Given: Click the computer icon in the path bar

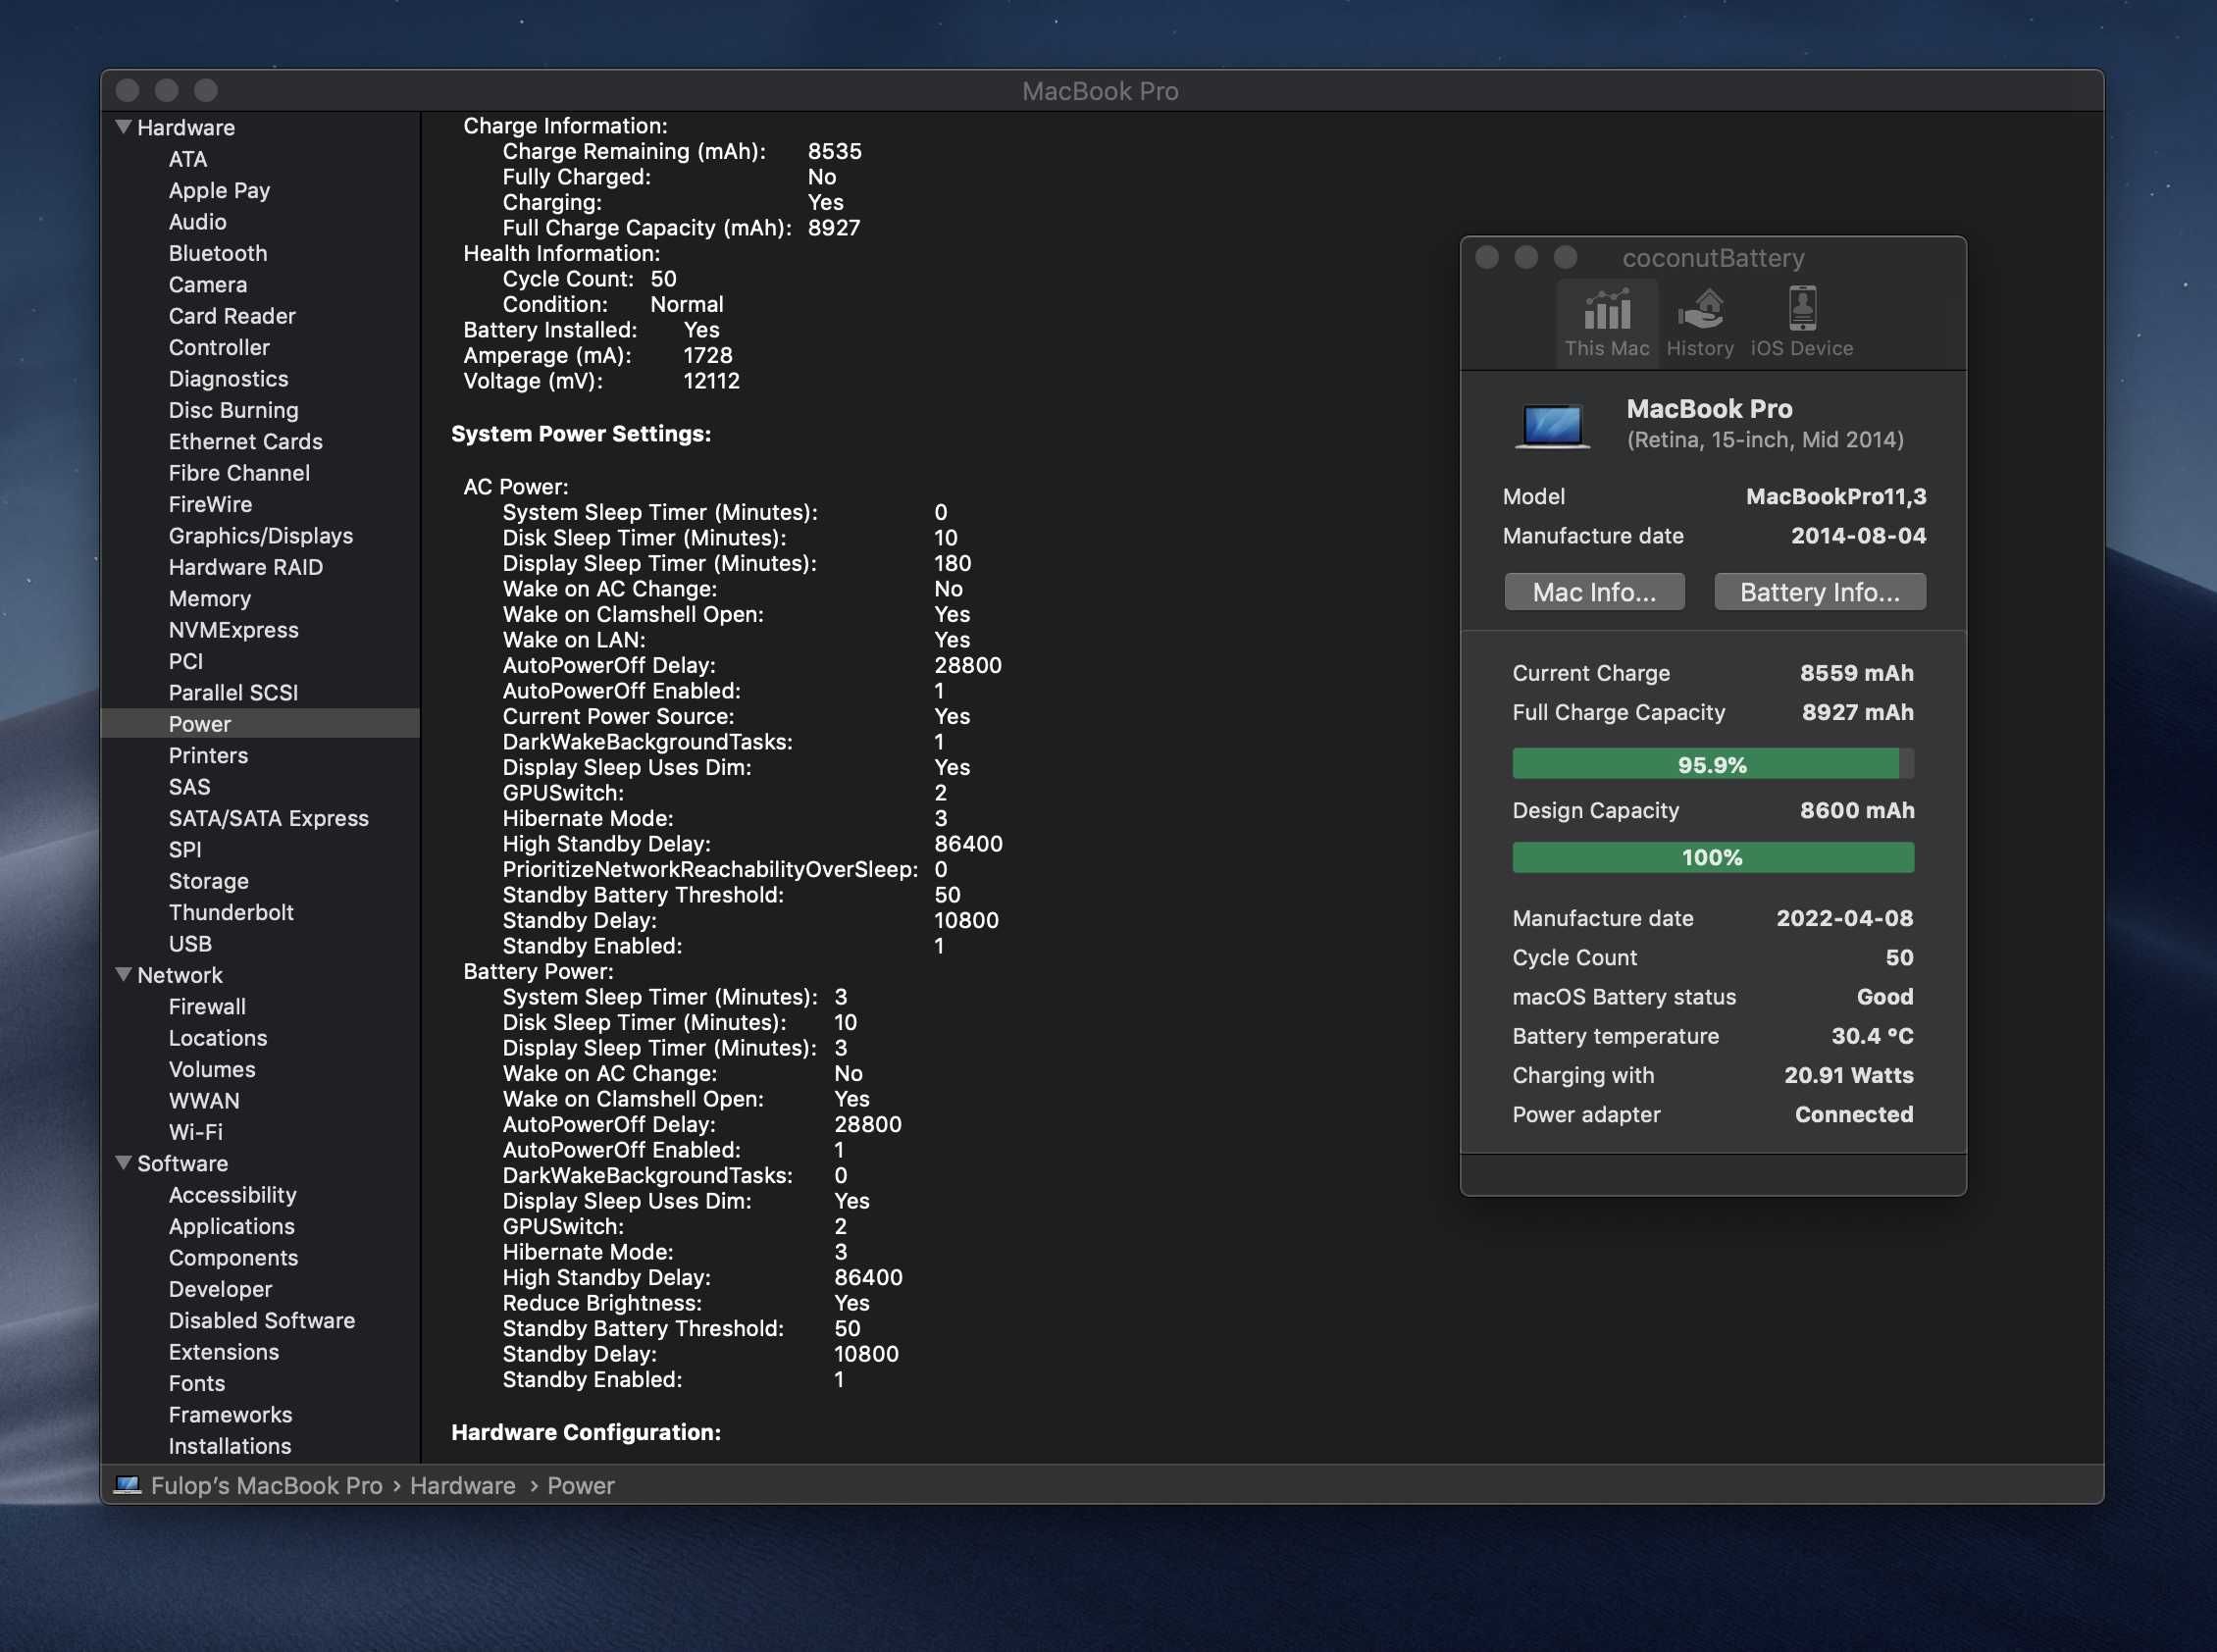Looking at the screenshot, I should [127, 1485].
